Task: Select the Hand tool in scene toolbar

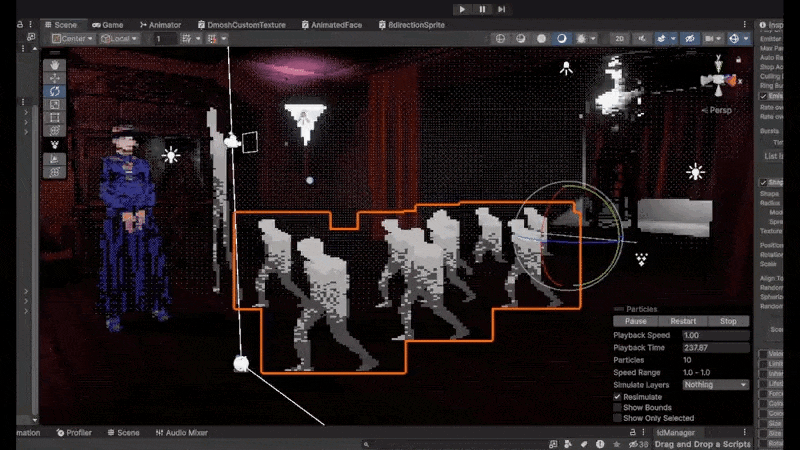Action: click(55, 65)
